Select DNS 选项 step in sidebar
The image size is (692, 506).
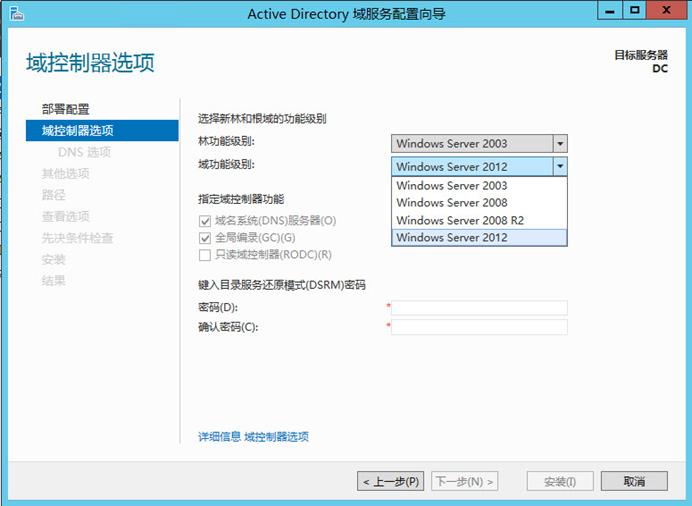[x=84, y=152]
